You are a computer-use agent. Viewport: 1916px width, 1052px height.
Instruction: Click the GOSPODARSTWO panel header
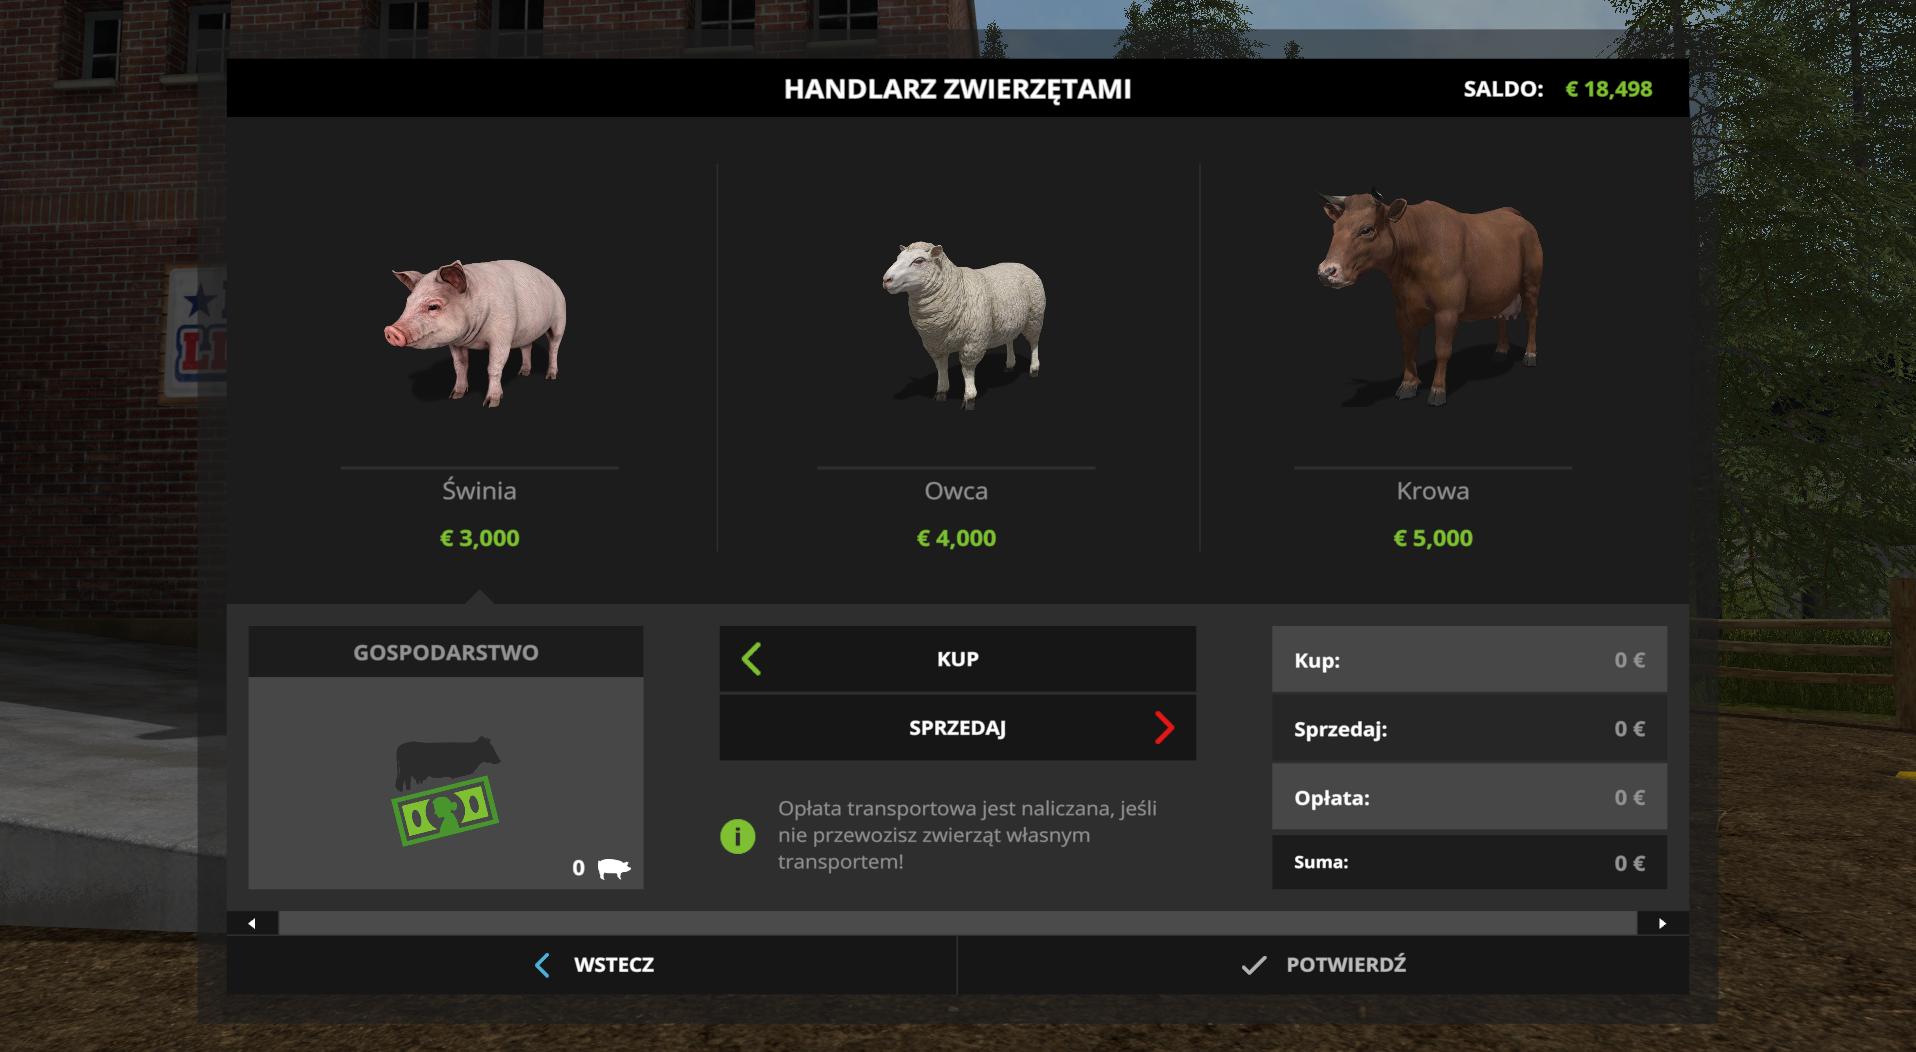(446, 652)
